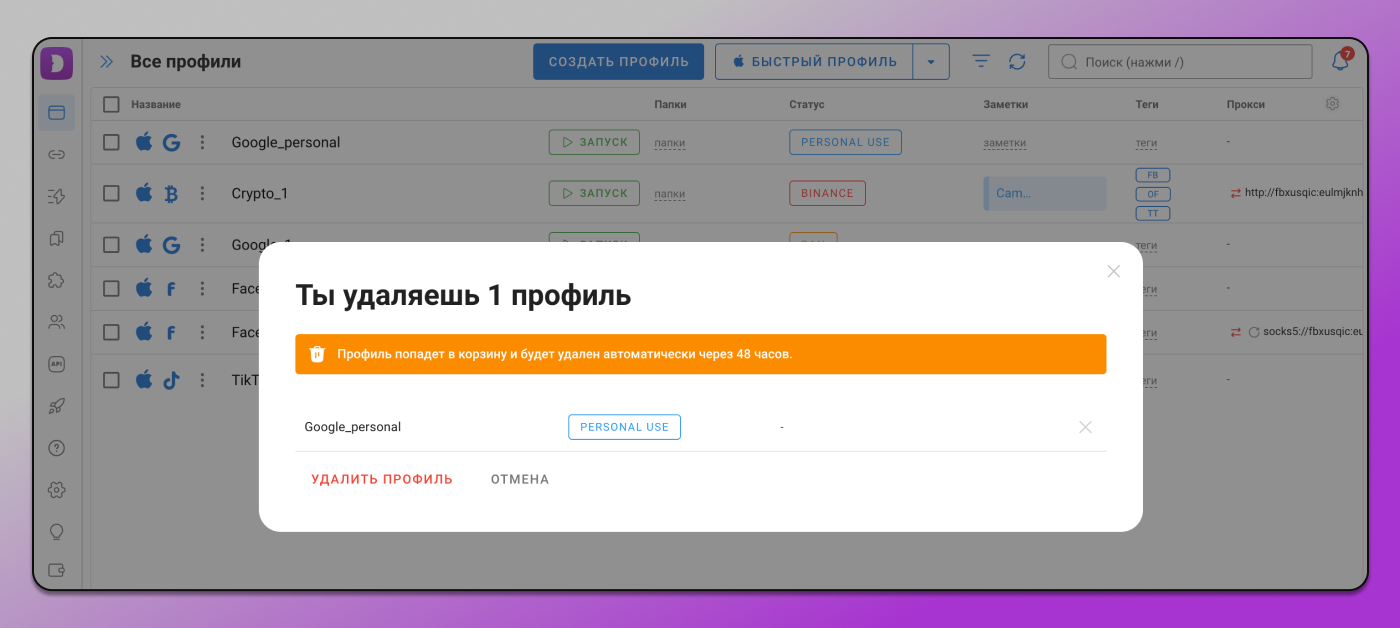Select the Automation lightning icon in sidebar
The image size is (1400, 628).
pyautogui.click(x=57, y=197)
